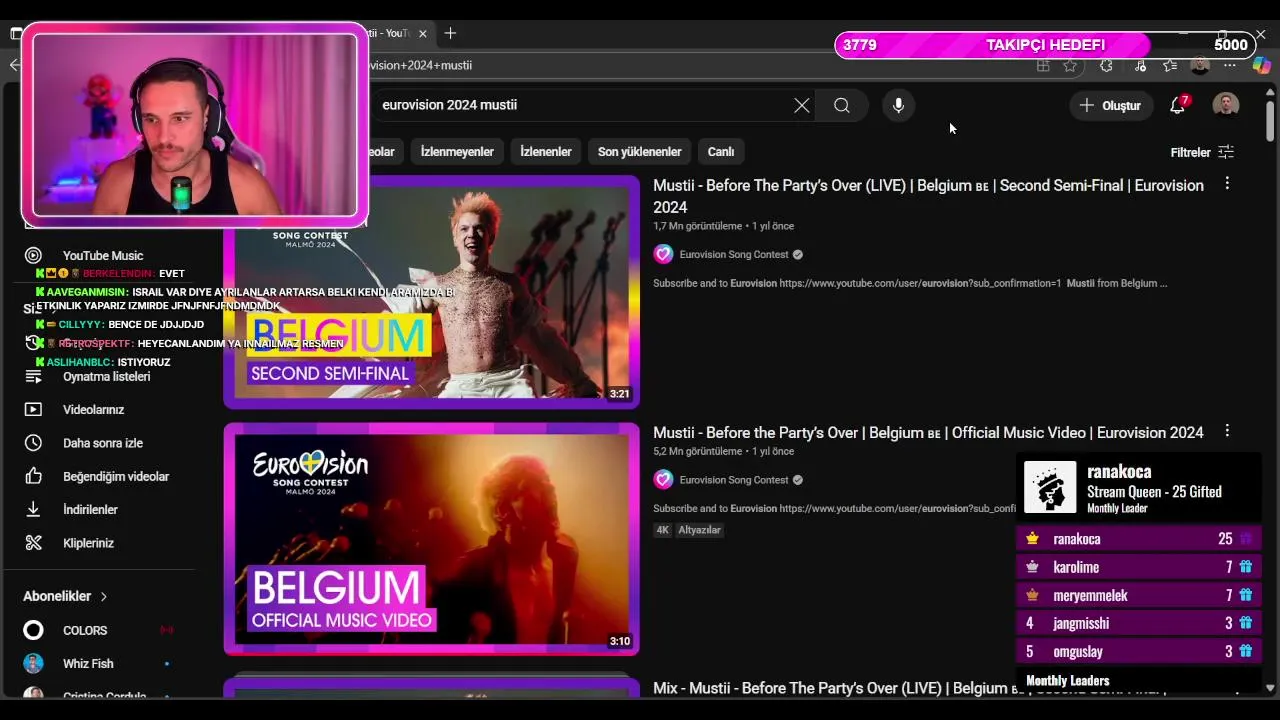Open Beğendiğim videolar in the sidebar
The height and width of the screenshot is (720, 1280).
point(116,477)
